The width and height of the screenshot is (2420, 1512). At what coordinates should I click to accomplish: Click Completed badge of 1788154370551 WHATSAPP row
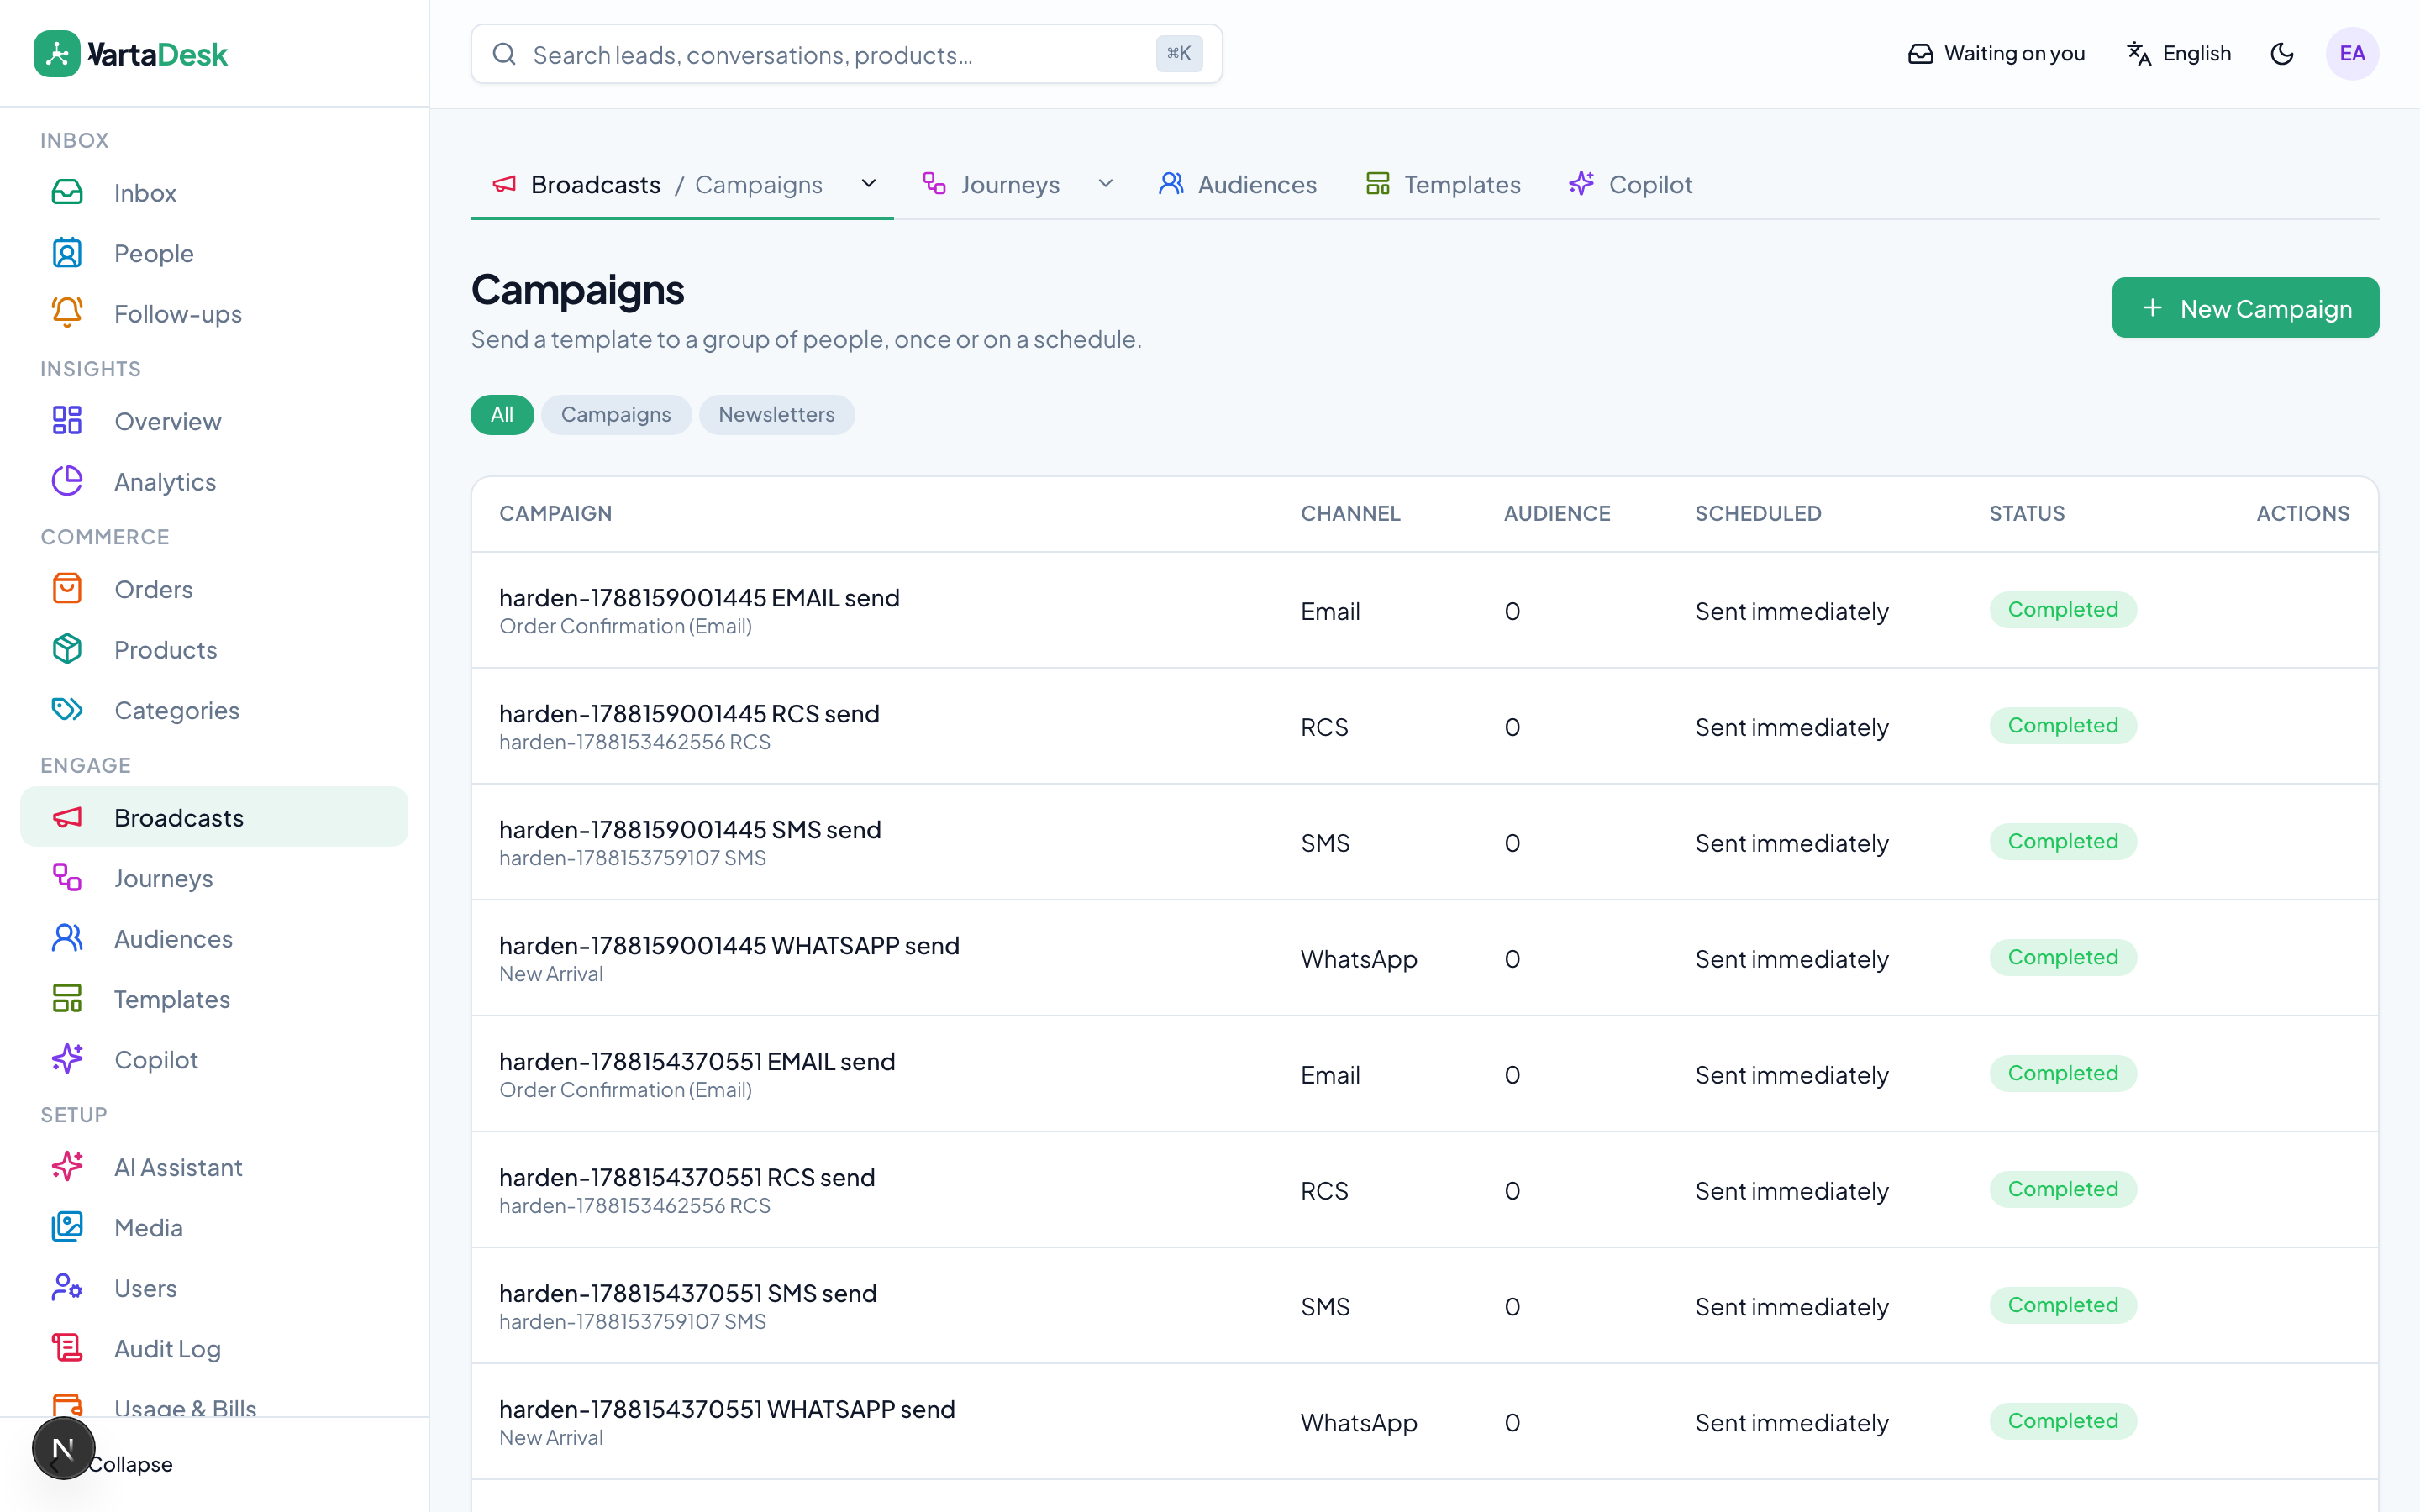pos(2062,1421)
